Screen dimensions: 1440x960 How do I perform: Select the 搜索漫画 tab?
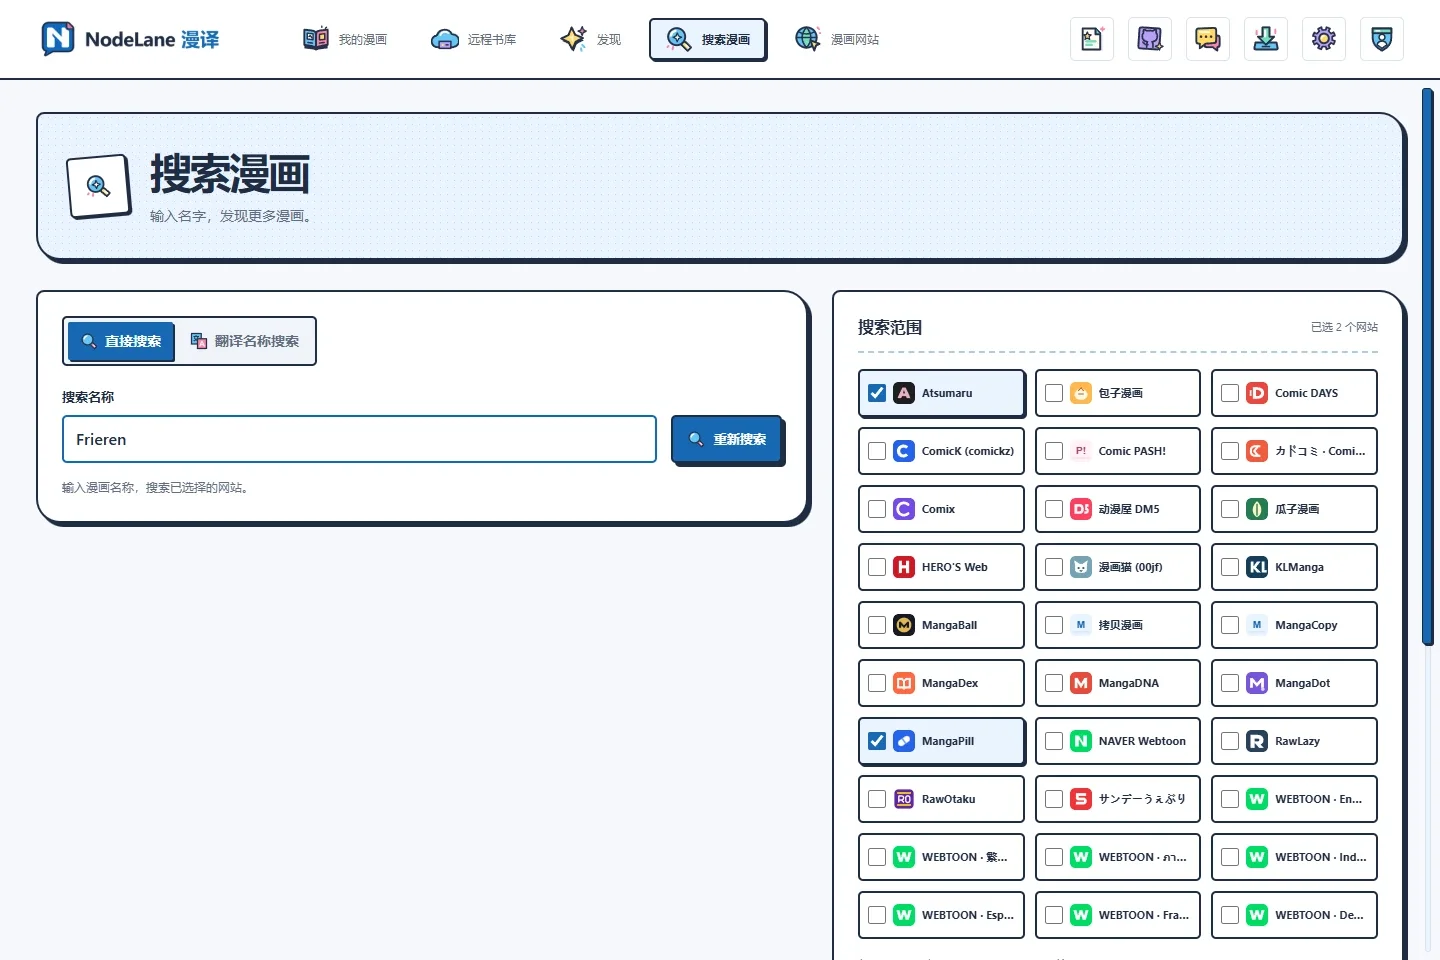point(708,39)
